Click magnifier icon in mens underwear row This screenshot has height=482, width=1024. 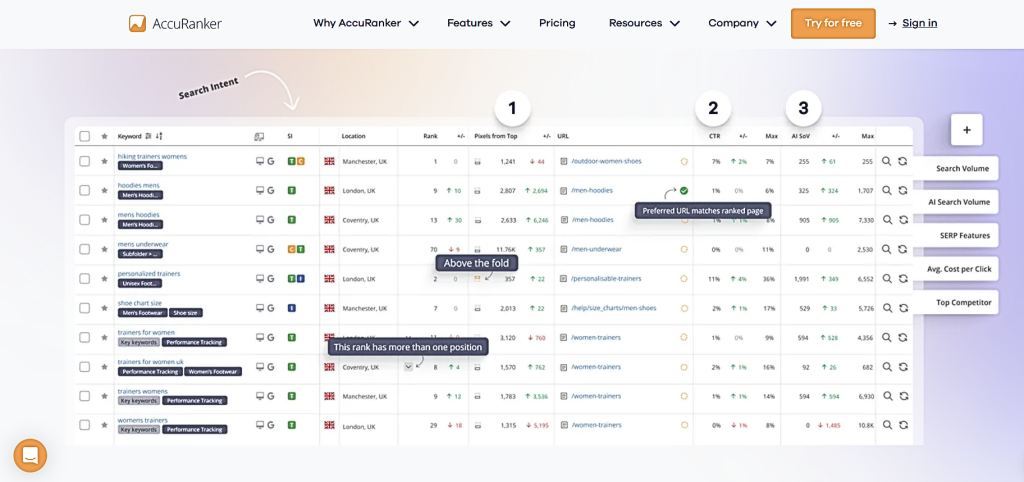point(886,249)
